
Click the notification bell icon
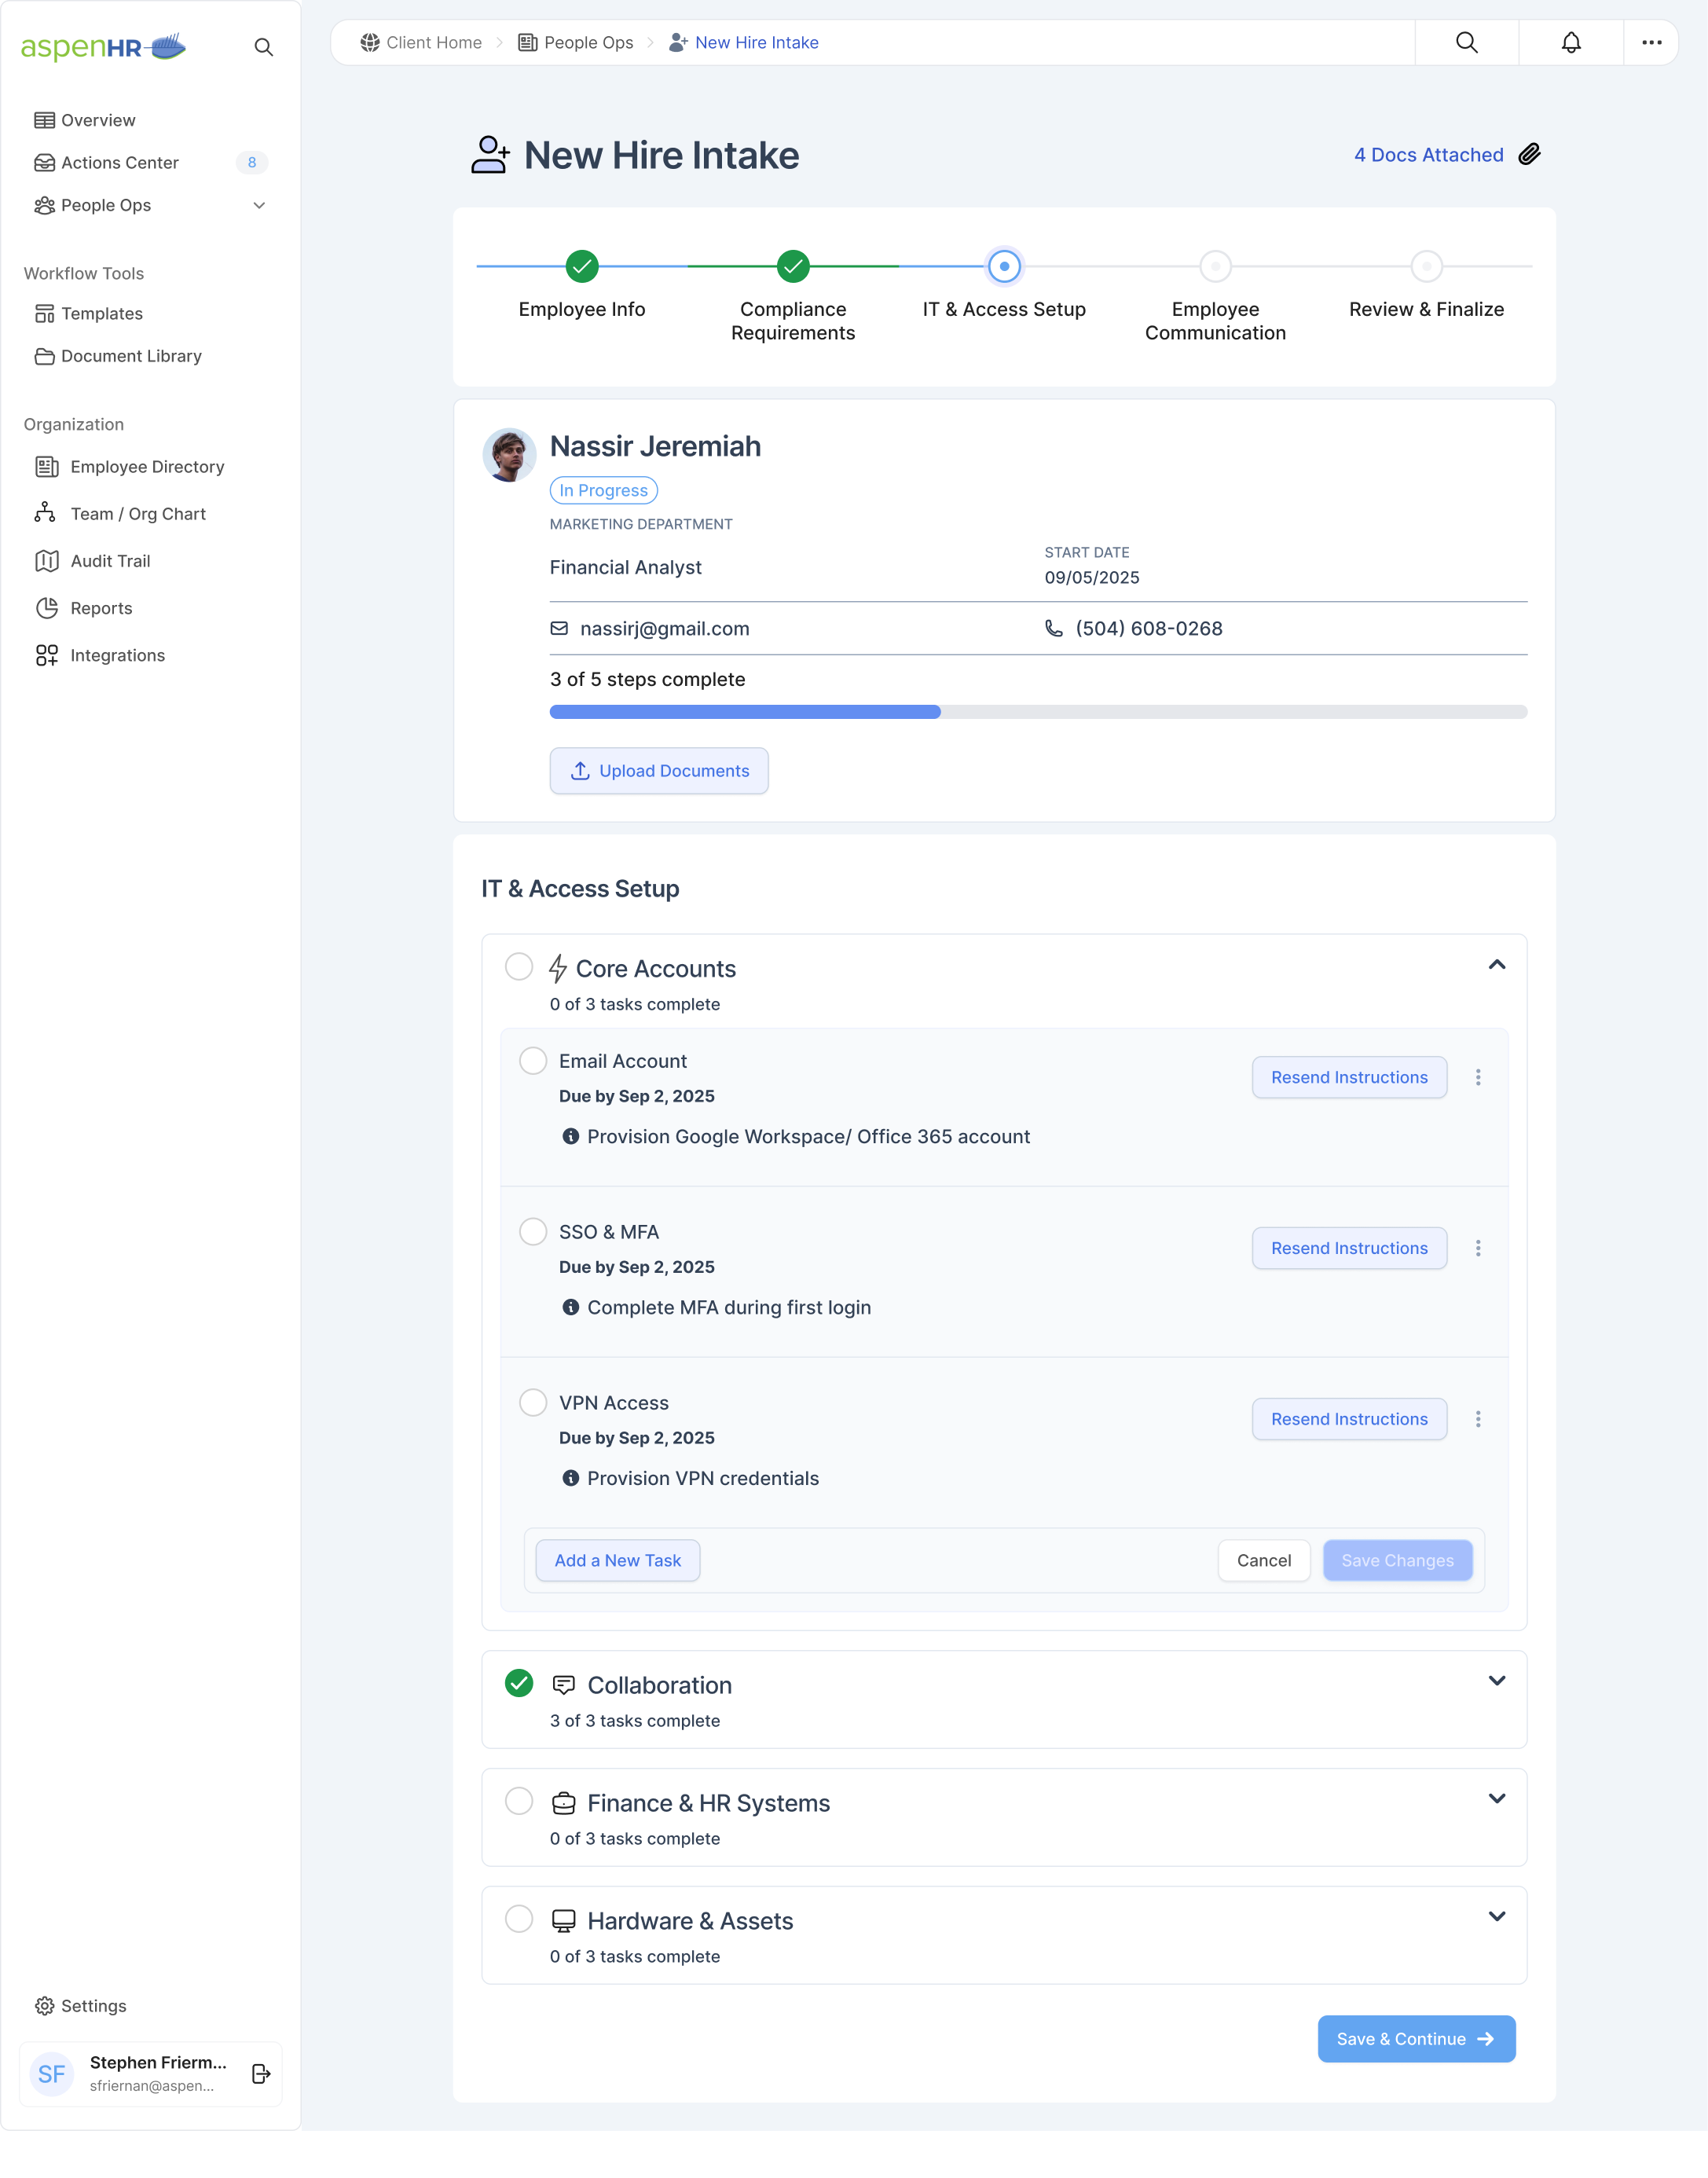(x=1570, y=42)
